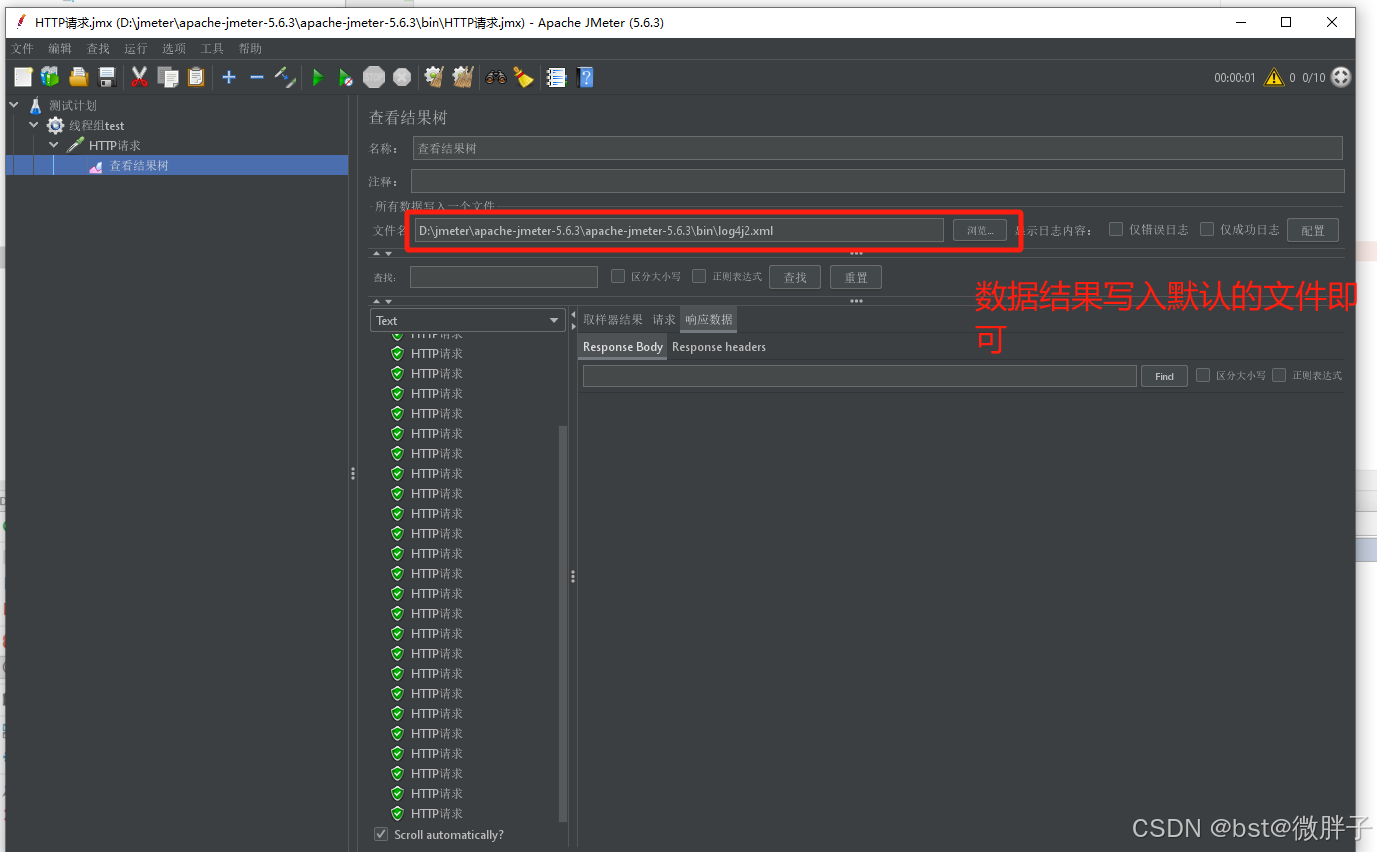This screenshot has width=1377, height=852.
Task: Collapse the HTTP请求 tree node arrow
Action: tap(54, 145)
